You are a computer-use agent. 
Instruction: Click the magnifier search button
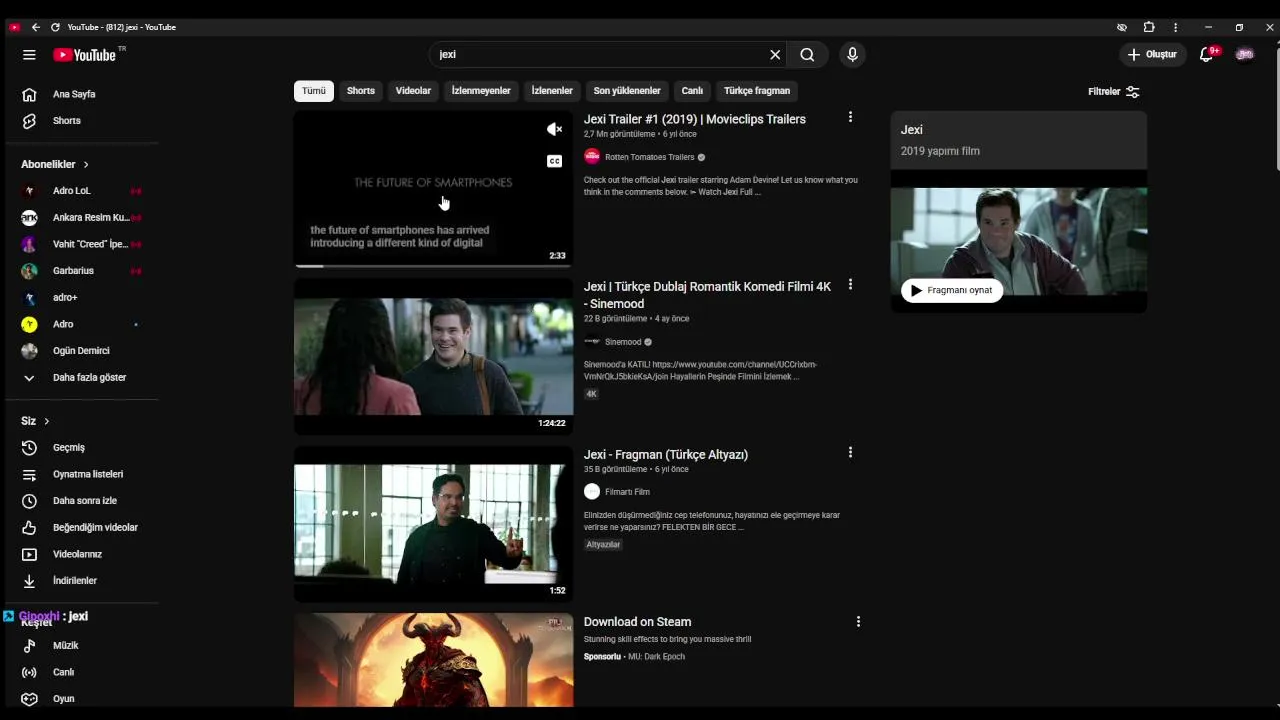pyautogui.click(x=807, y=55)
